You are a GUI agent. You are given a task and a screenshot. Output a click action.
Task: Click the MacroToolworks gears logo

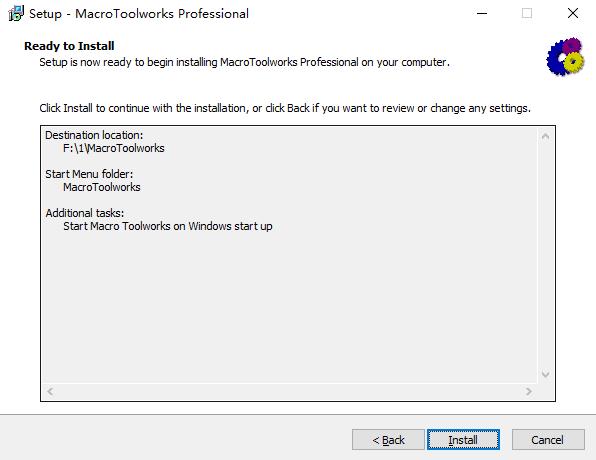tap(566, 57)
